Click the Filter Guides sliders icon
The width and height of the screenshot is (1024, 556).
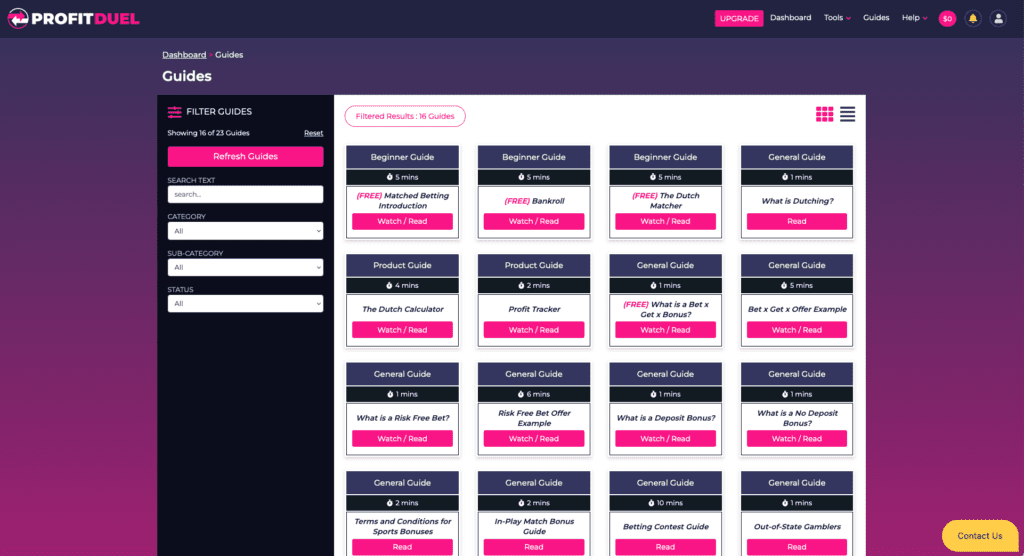point(174,112)
